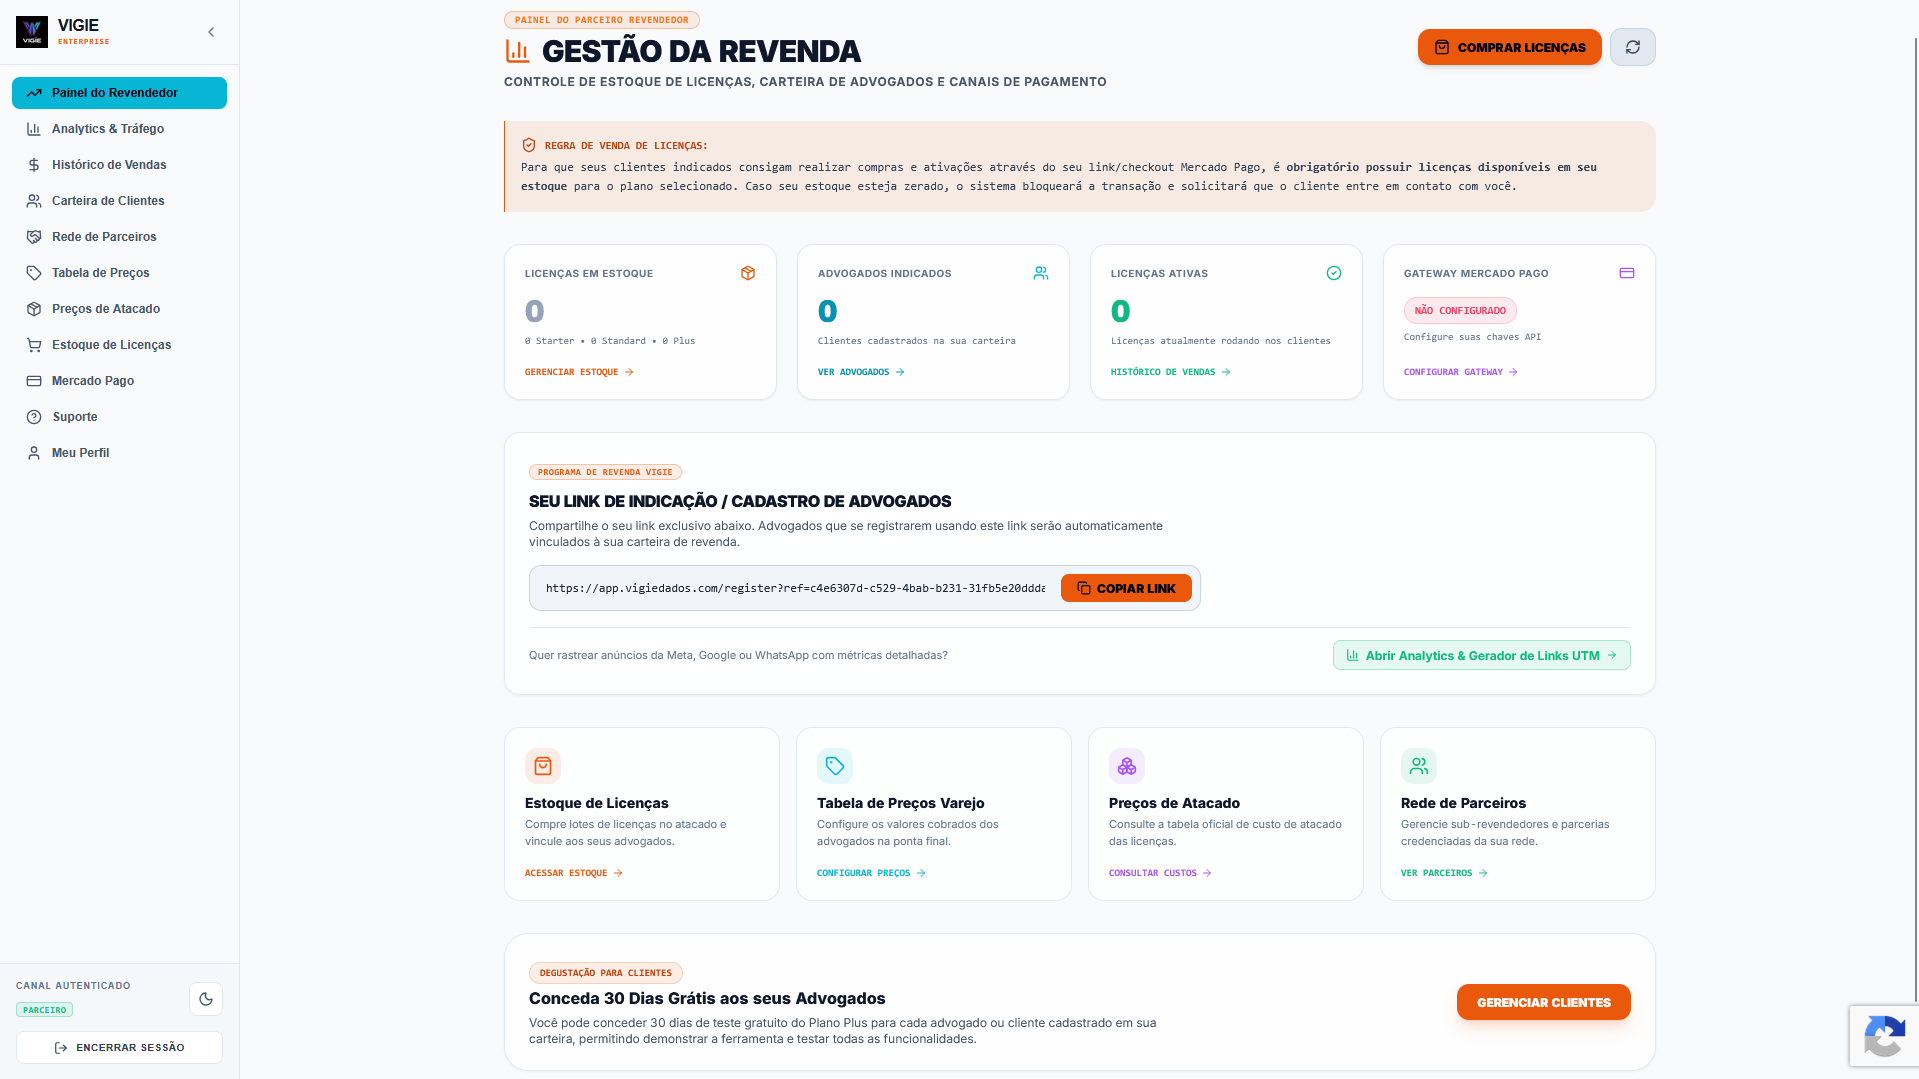This screenshot has width=1919, height=1079.
Task: Copy the referral link with Copiar Link
Action: click(x=1126, y=588)
